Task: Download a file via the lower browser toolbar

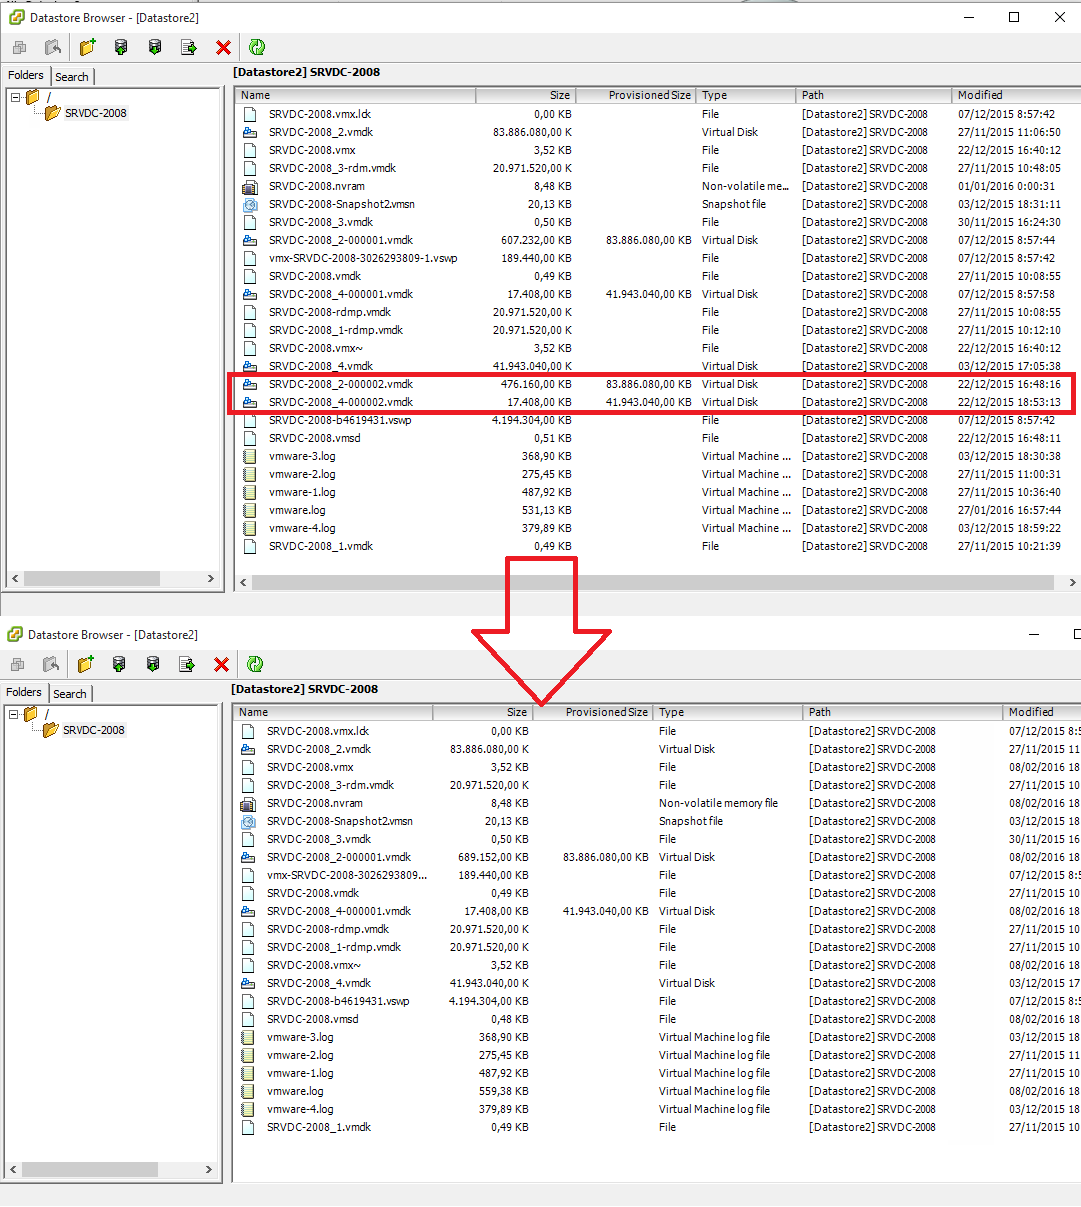Action: 153,664
